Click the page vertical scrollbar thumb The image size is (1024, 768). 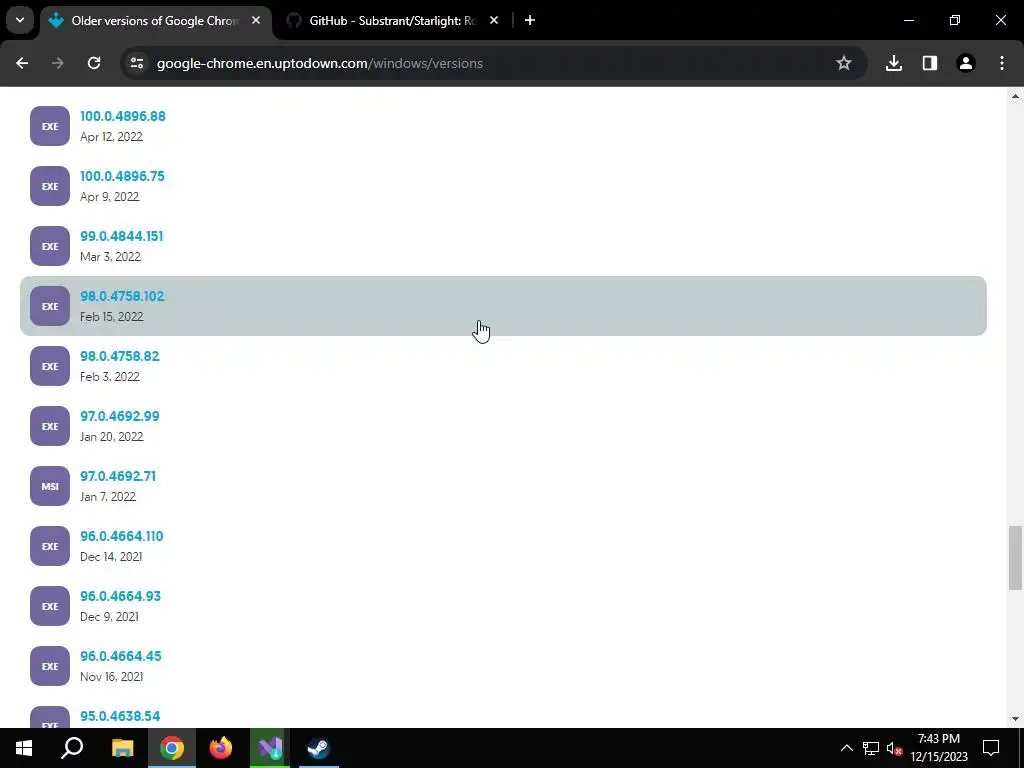pyautogui.click(x=1015, y=558)
